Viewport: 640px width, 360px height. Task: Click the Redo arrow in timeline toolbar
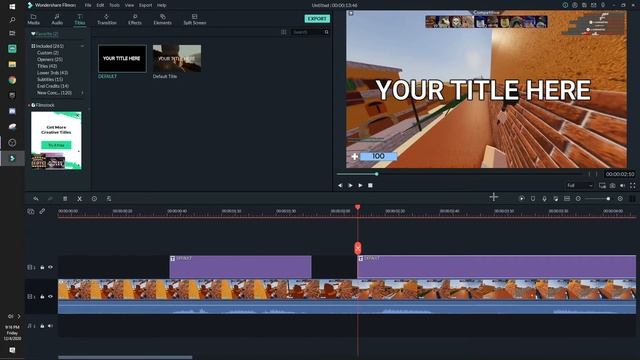coord(50,198)
